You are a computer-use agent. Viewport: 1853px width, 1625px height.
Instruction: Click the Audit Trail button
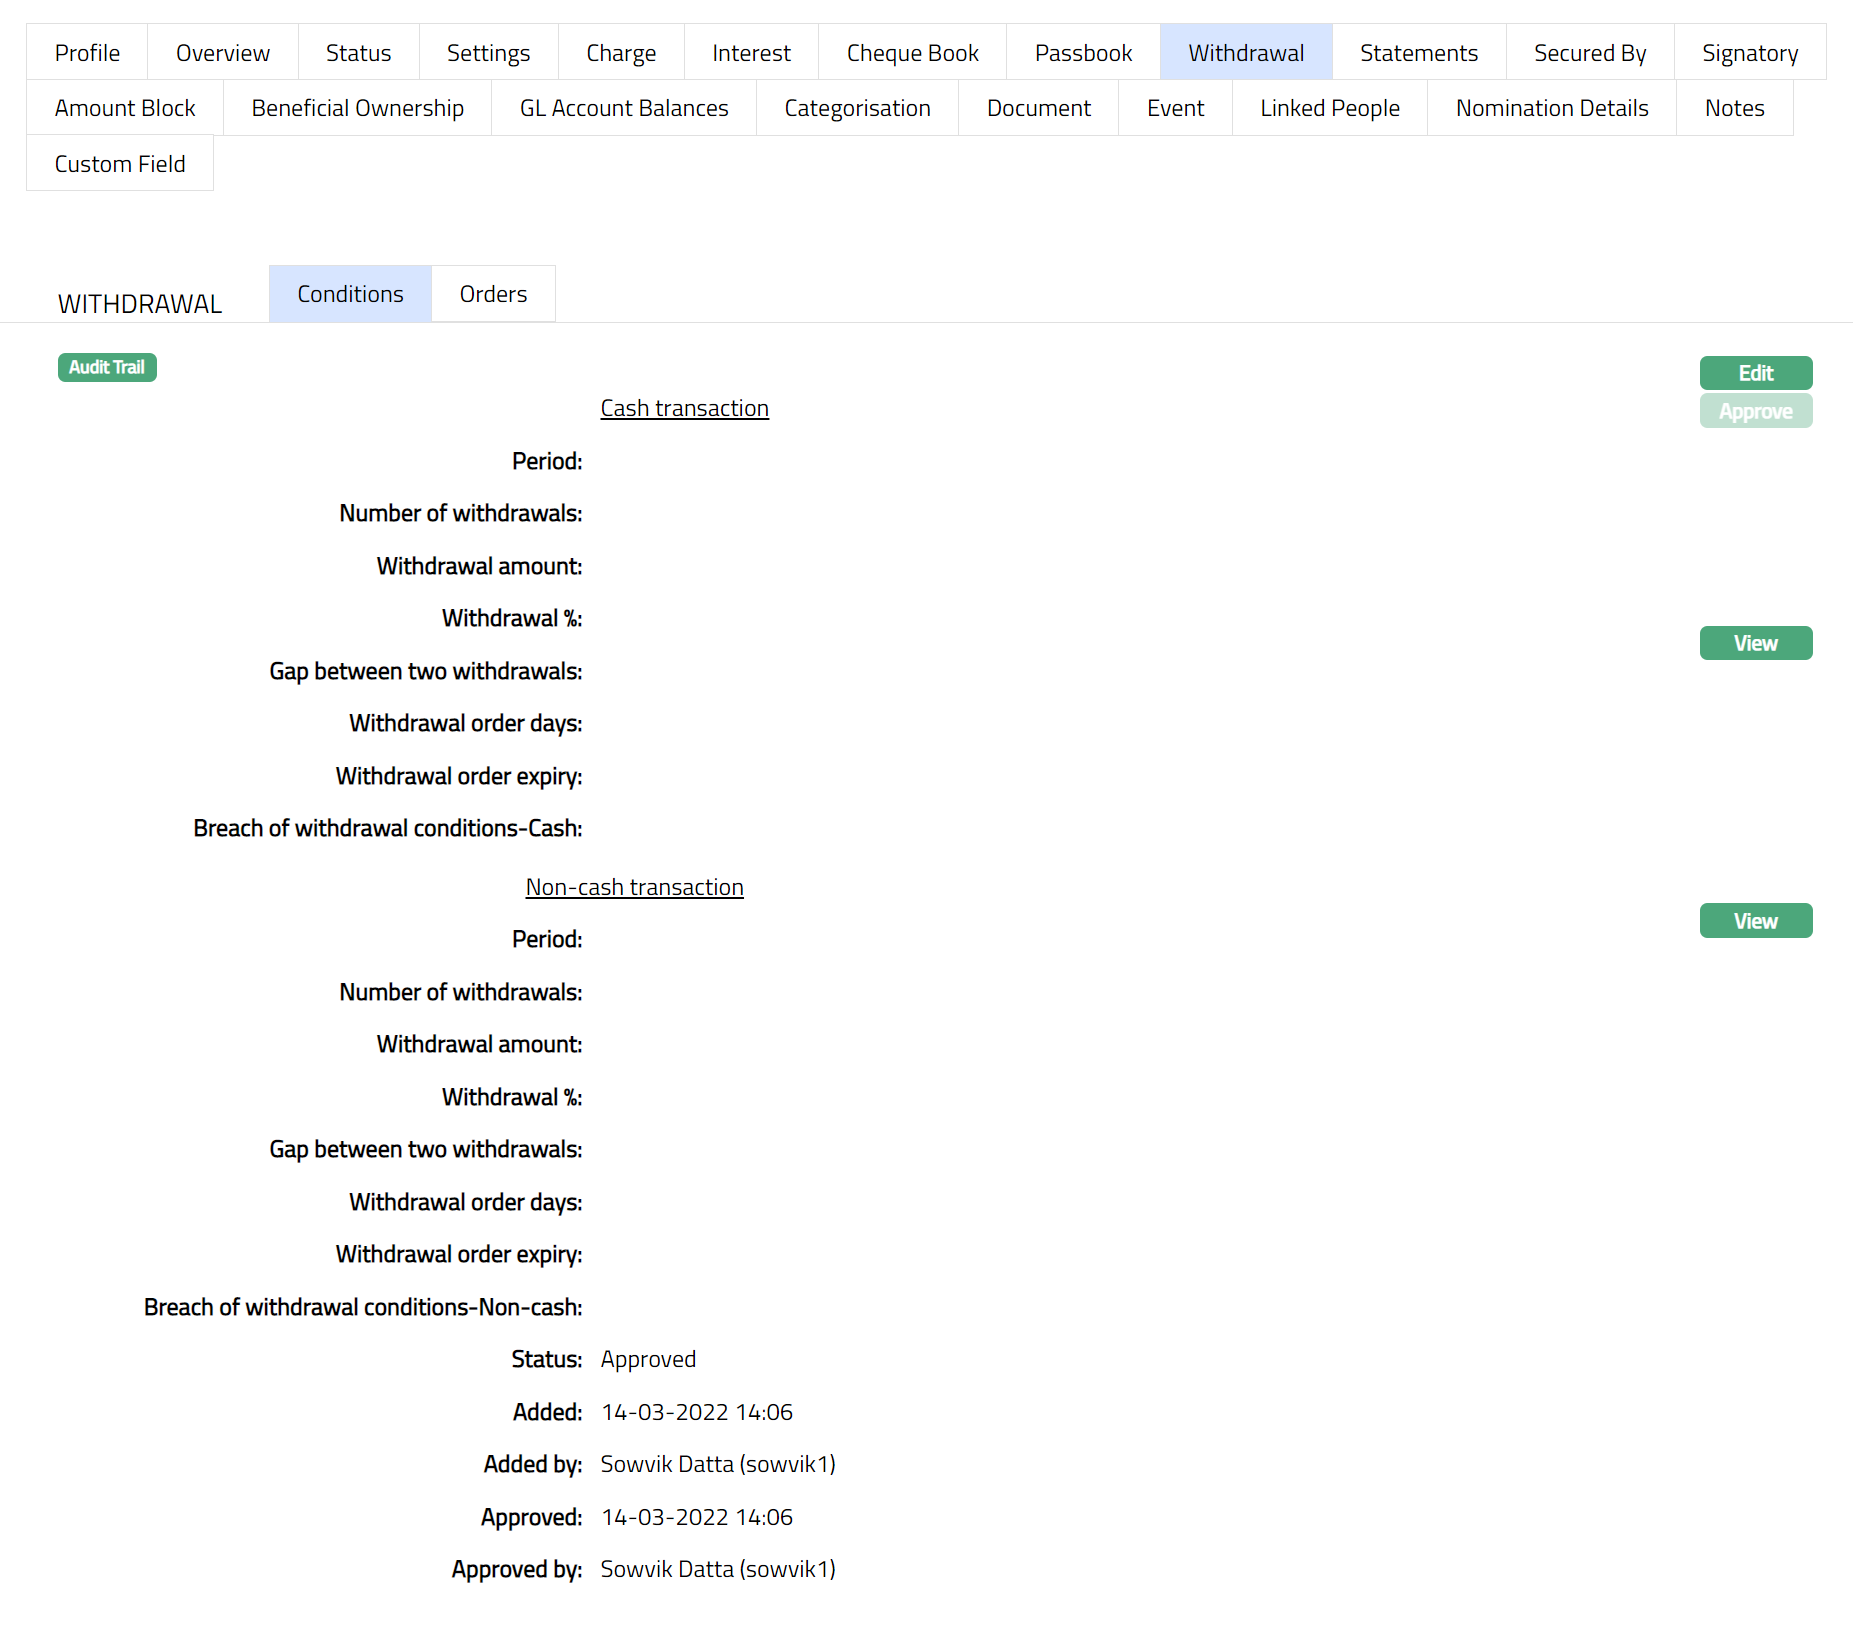(x=107, y=367)
